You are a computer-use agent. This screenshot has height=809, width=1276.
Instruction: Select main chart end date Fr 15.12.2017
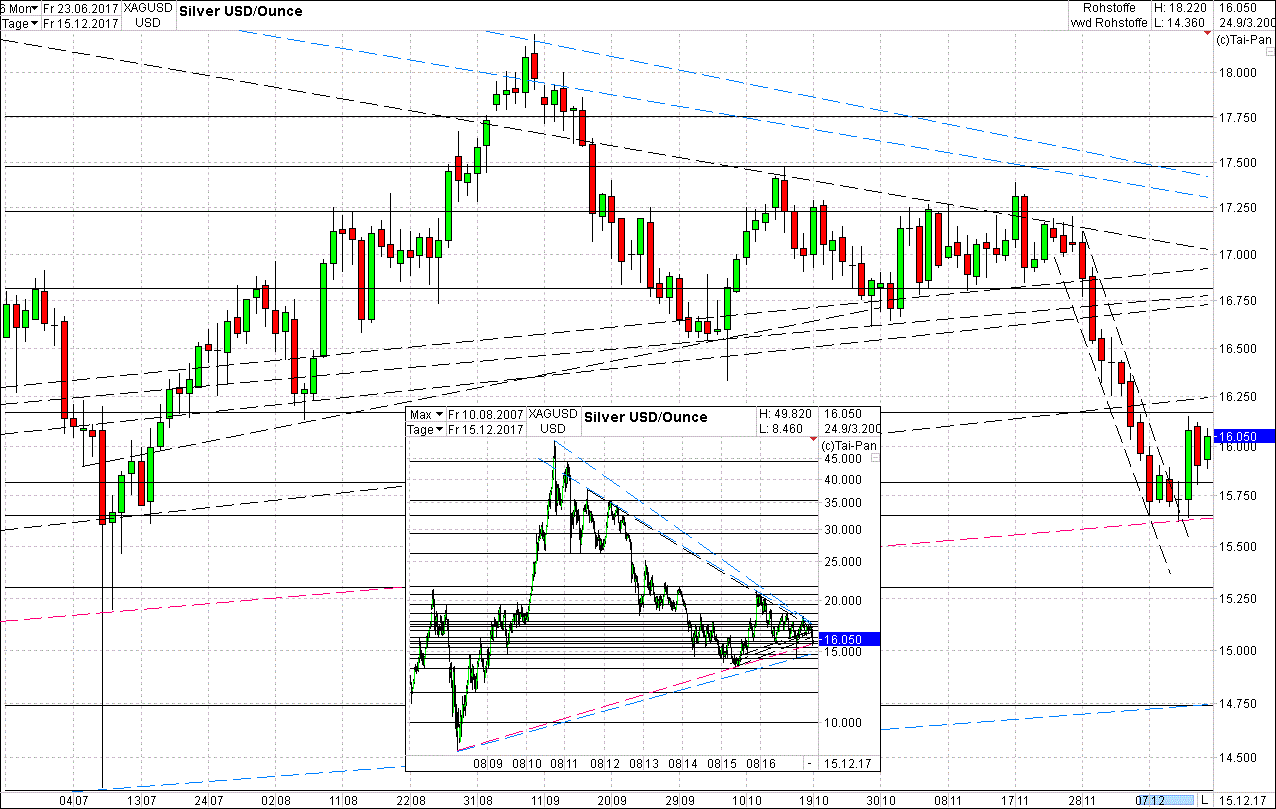[83, 23]
